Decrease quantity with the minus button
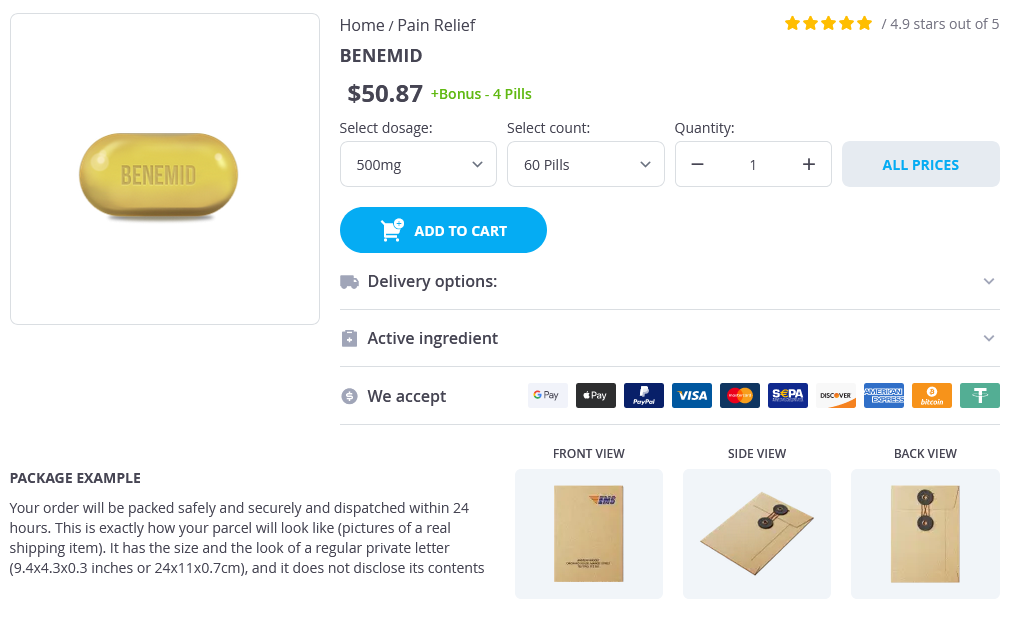This screenshot has width=1015, height=618. click(x=698, y=165)
